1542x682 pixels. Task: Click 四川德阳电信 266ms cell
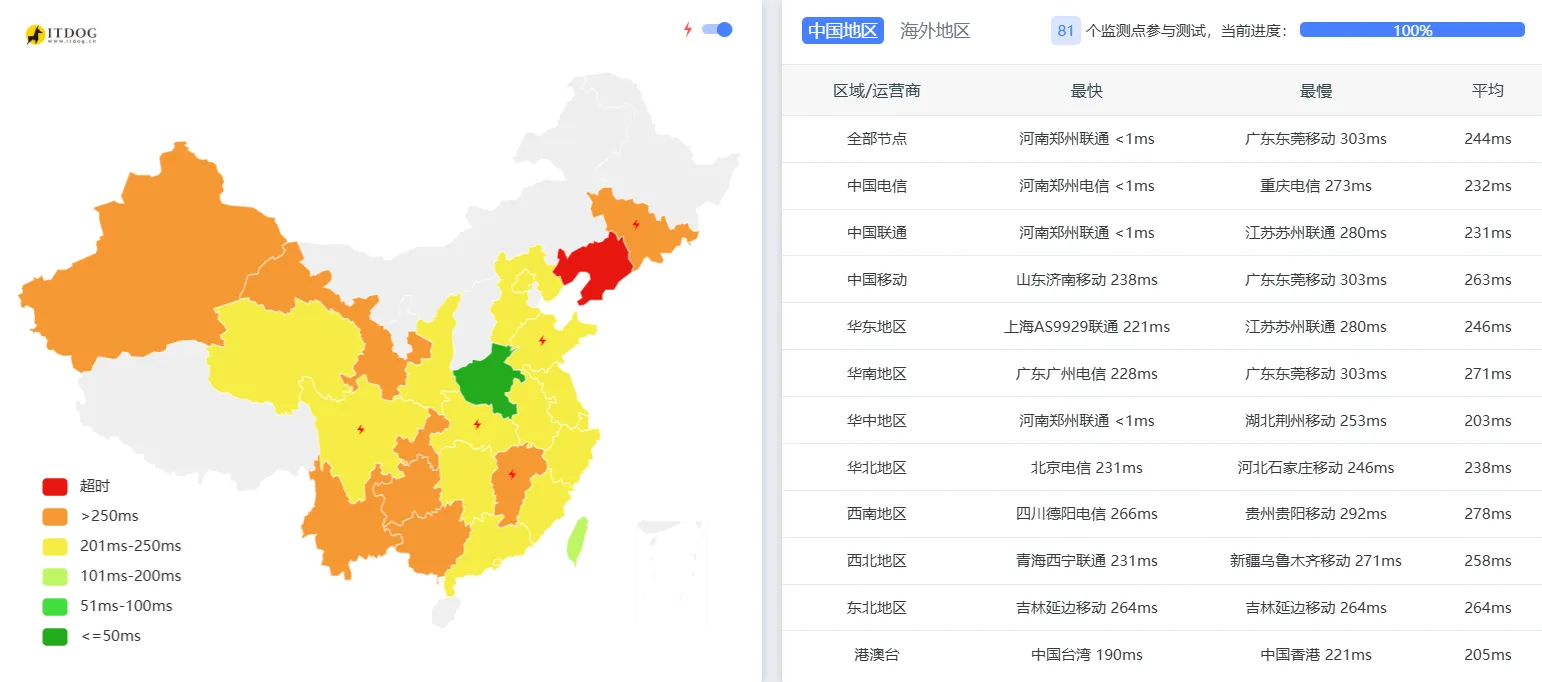pyautogui.click(x=1087, y=514)
